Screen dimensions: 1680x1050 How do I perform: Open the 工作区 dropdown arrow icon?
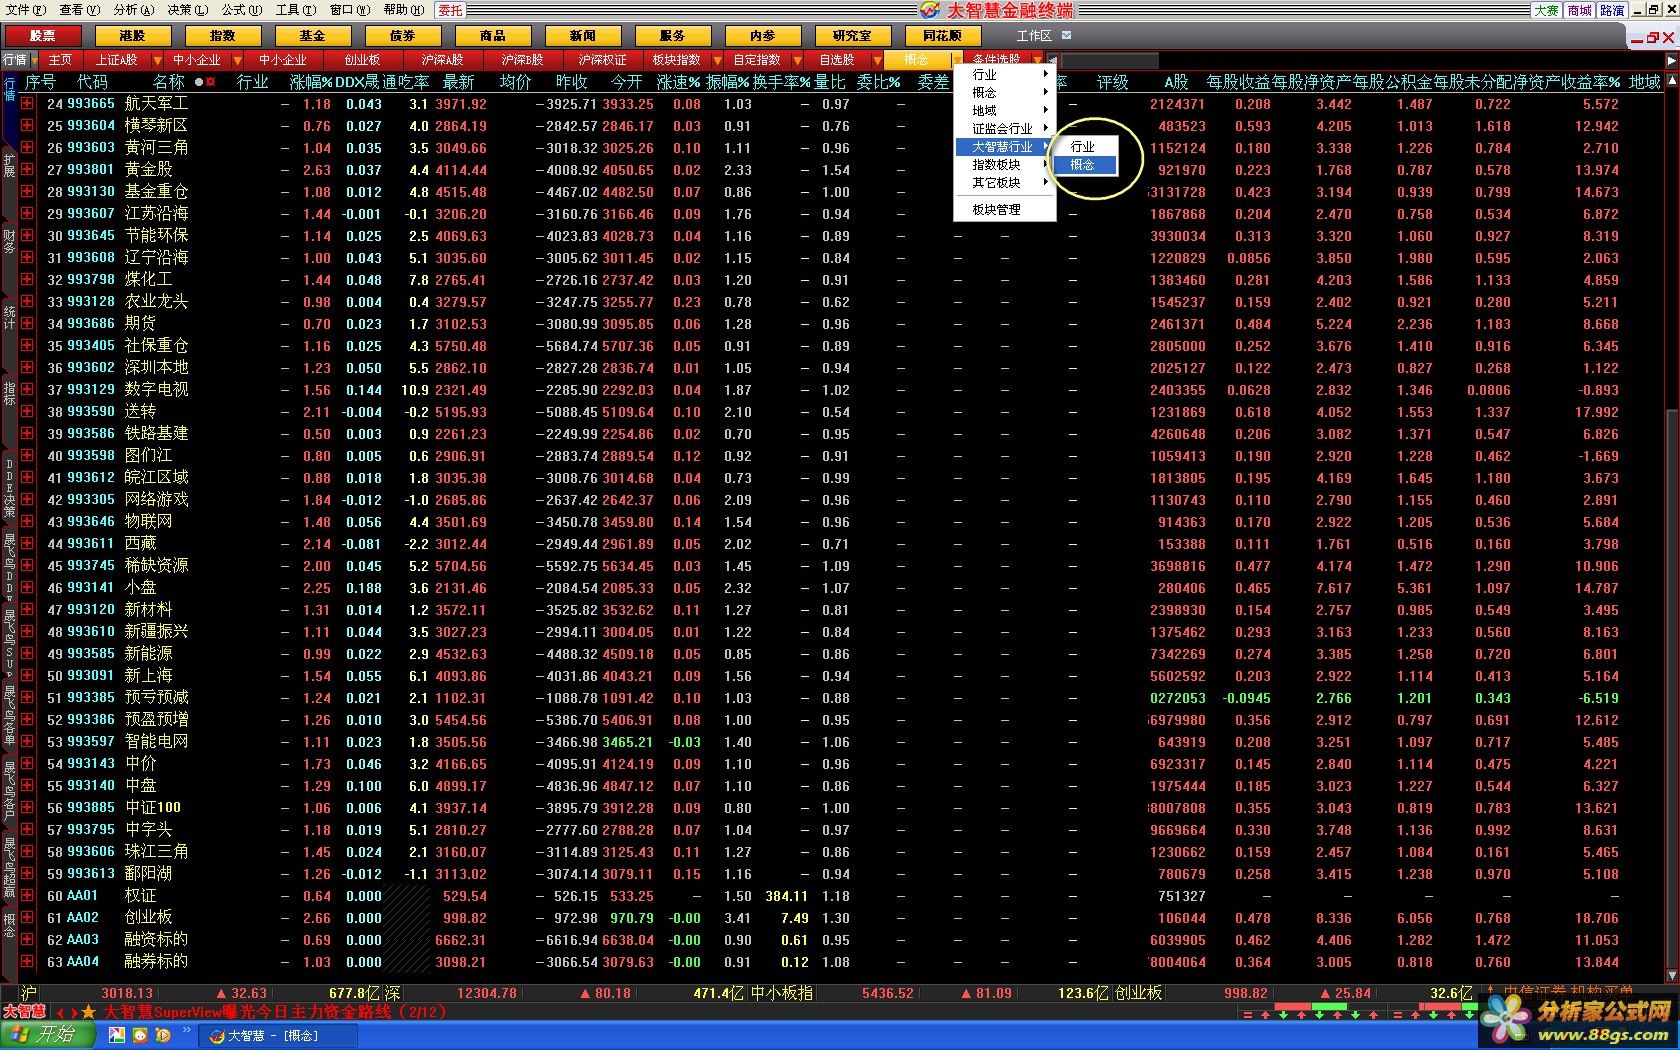(x=1066, y=35)
